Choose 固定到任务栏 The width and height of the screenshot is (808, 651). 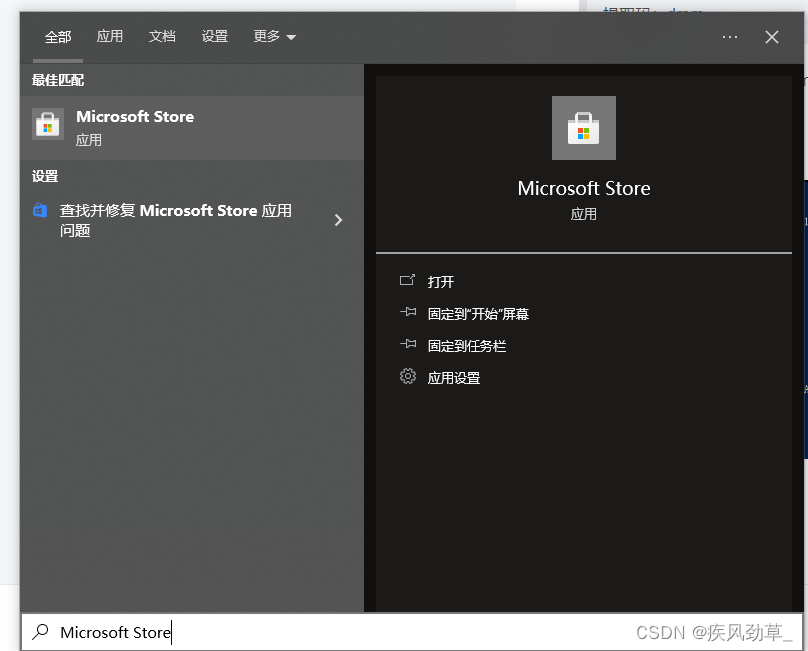(467, 346)
